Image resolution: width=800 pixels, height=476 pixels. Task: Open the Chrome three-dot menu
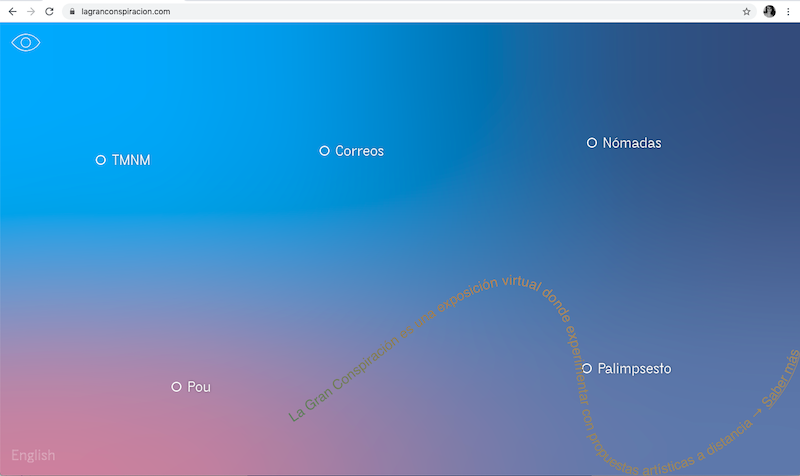point(788,11)
